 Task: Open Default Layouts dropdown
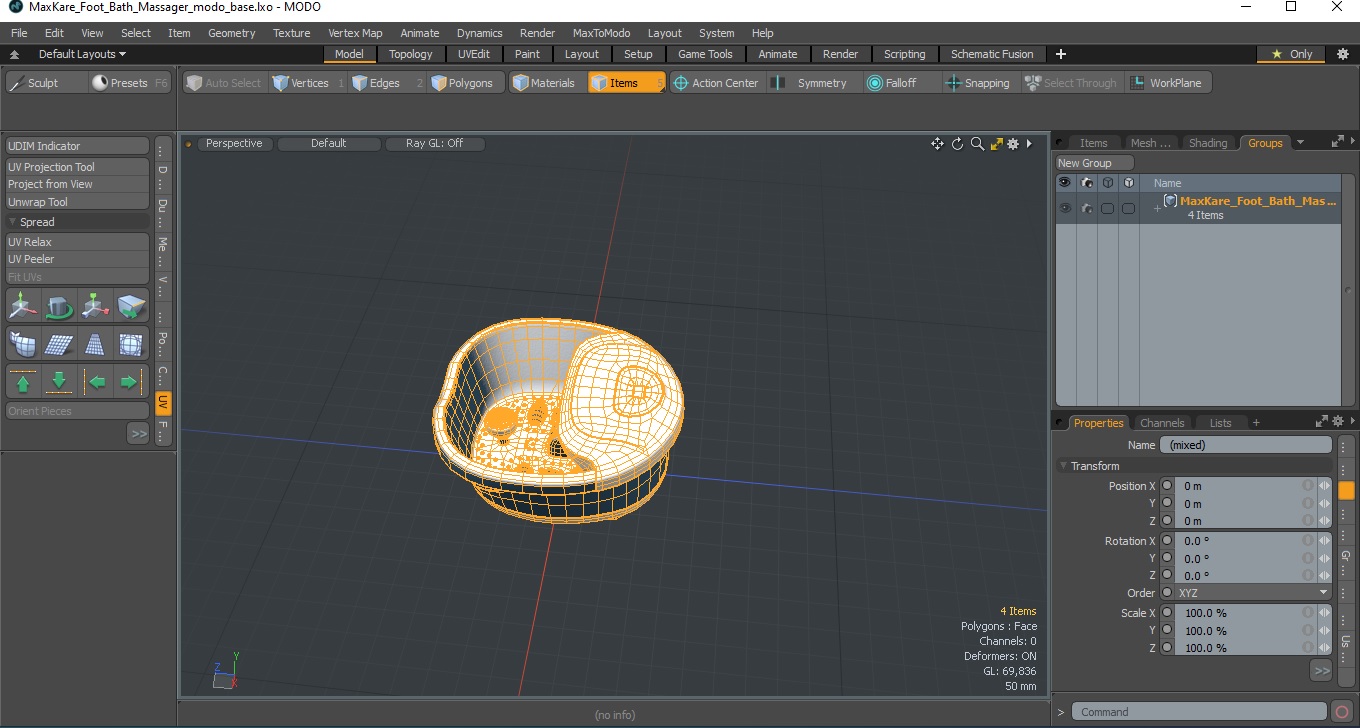(x=82, y=54)
